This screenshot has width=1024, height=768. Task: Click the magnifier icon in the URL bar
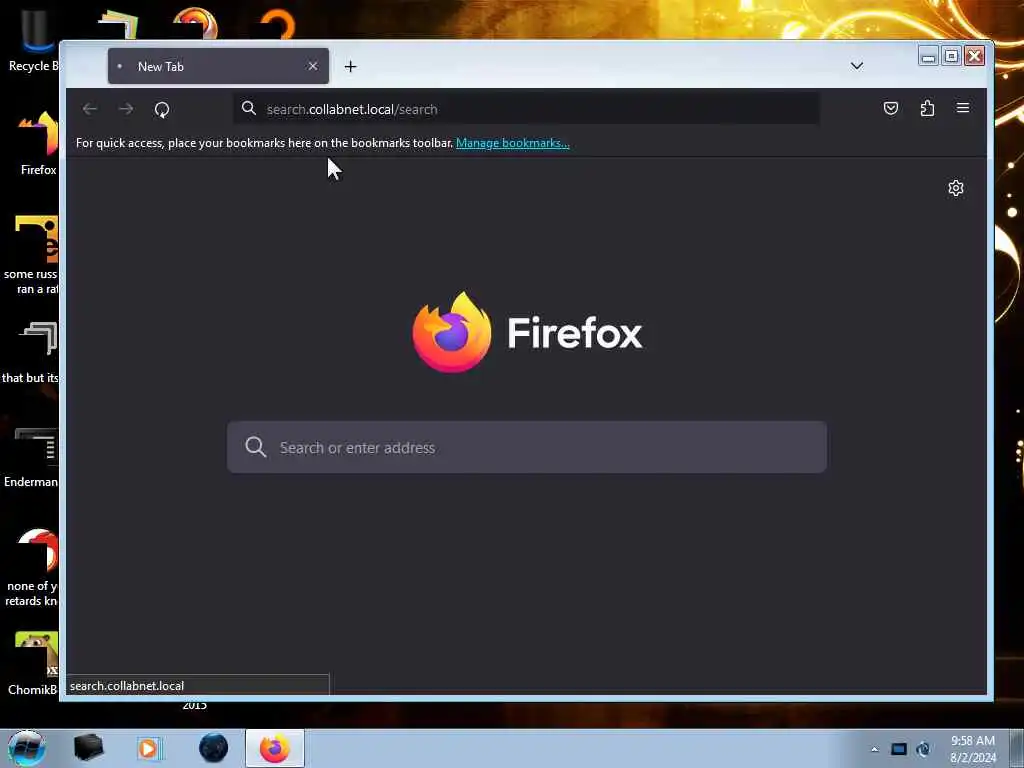[x=249, y=108]
